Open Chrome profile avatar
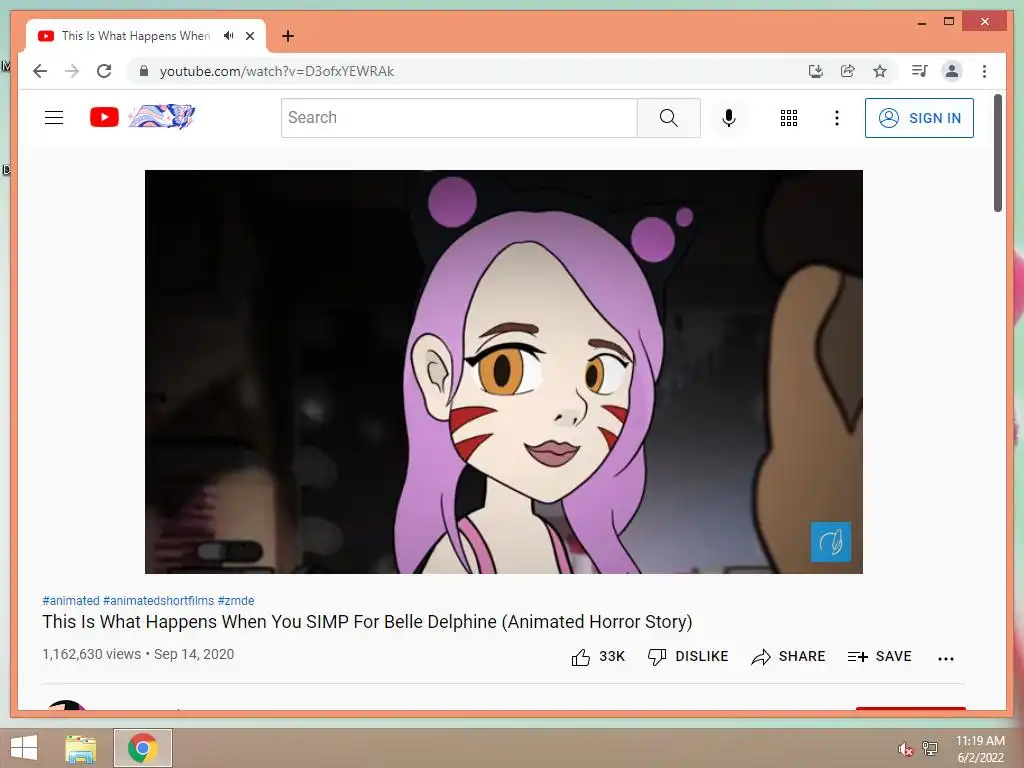Screen dimensions: 1024x768 (x=952, y=71)
